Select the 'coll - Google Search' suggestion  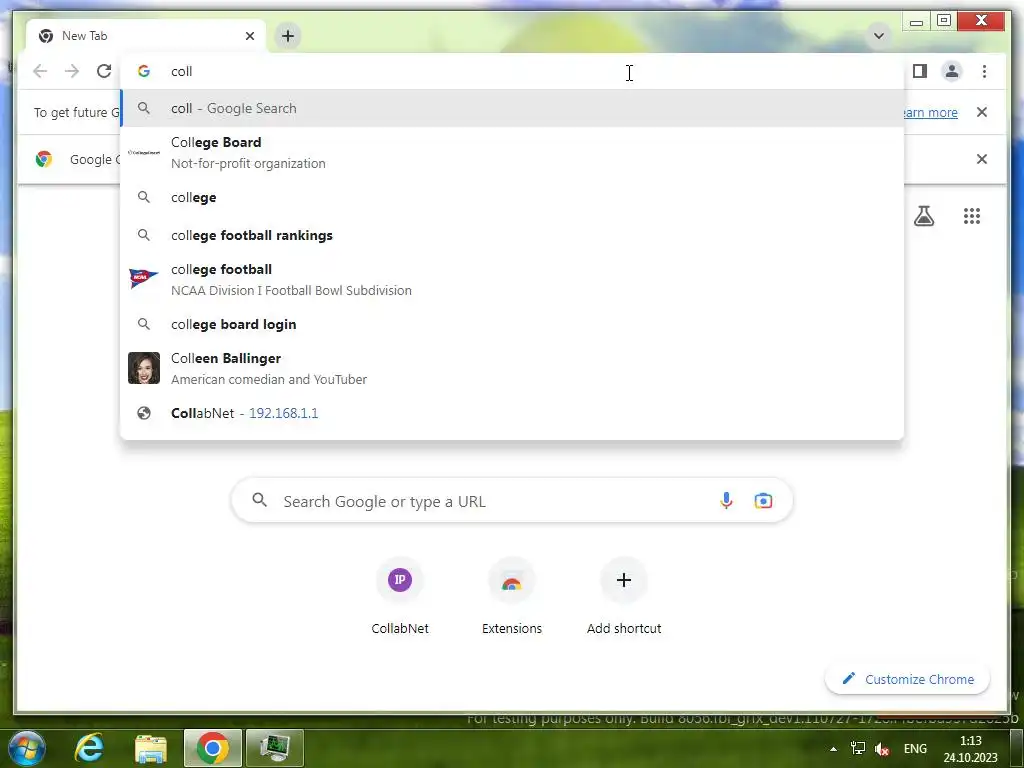(x=513, y=108)
